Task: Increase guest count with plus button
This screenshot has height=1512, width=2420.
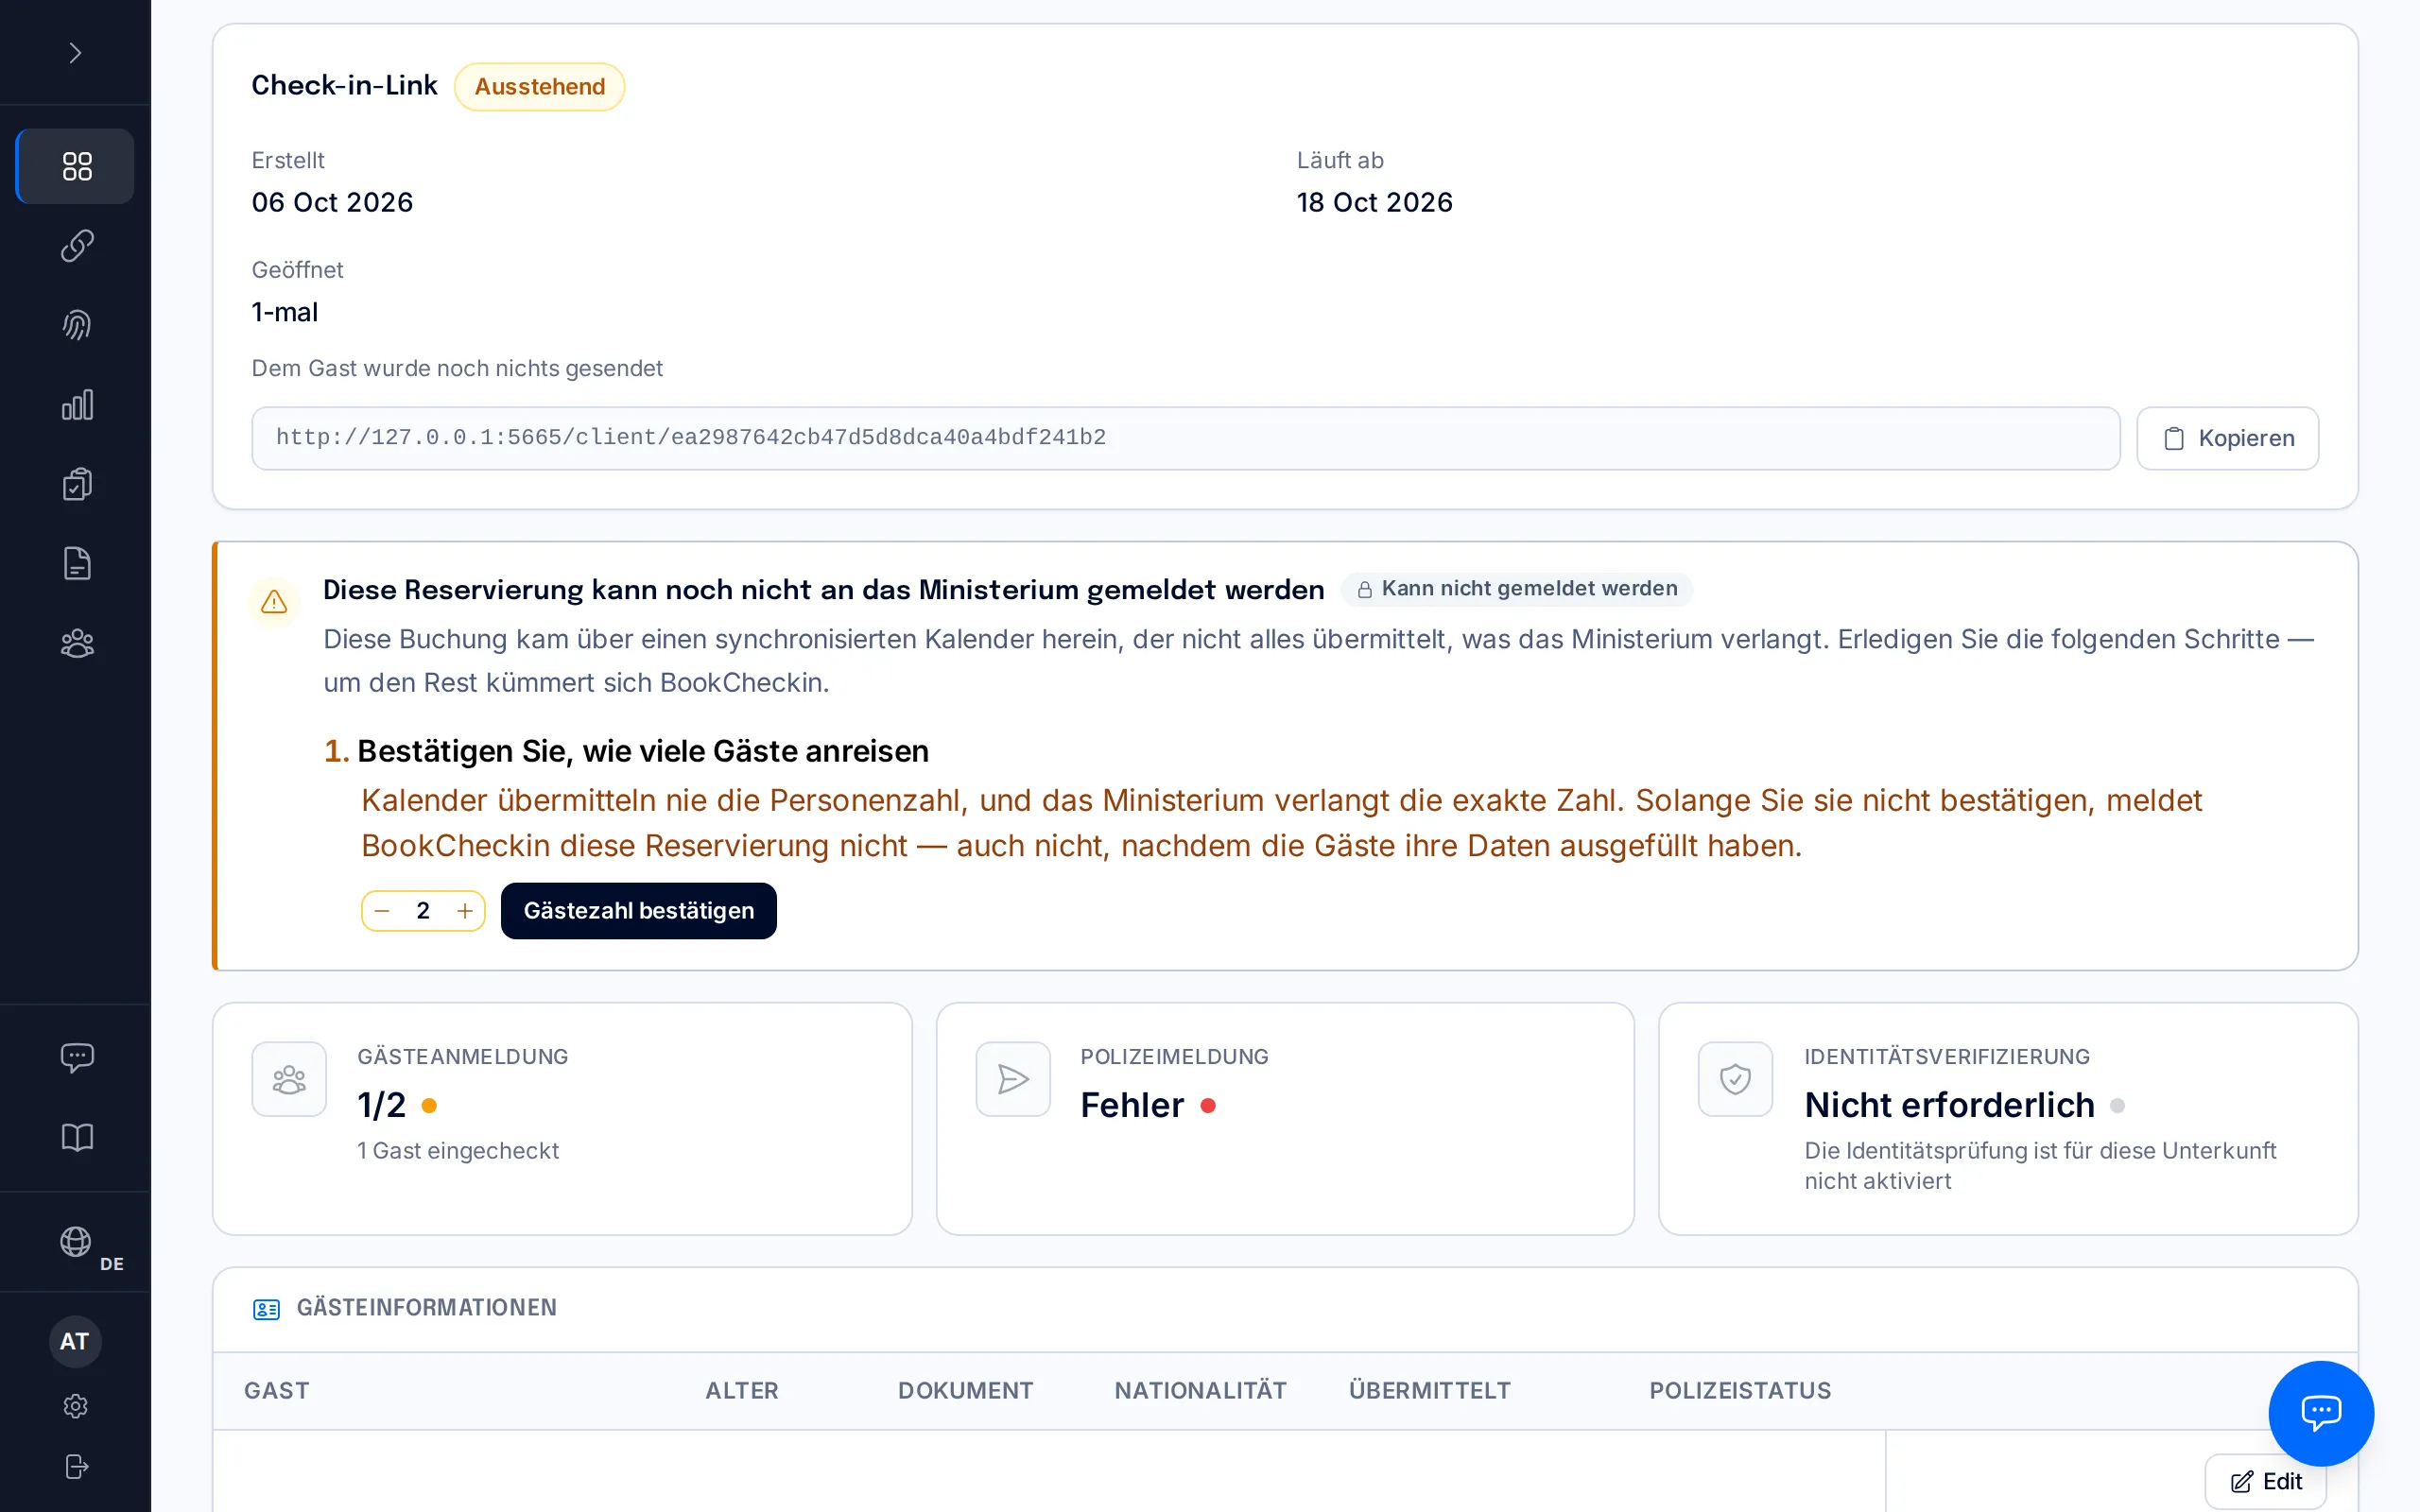Action: 465,911
